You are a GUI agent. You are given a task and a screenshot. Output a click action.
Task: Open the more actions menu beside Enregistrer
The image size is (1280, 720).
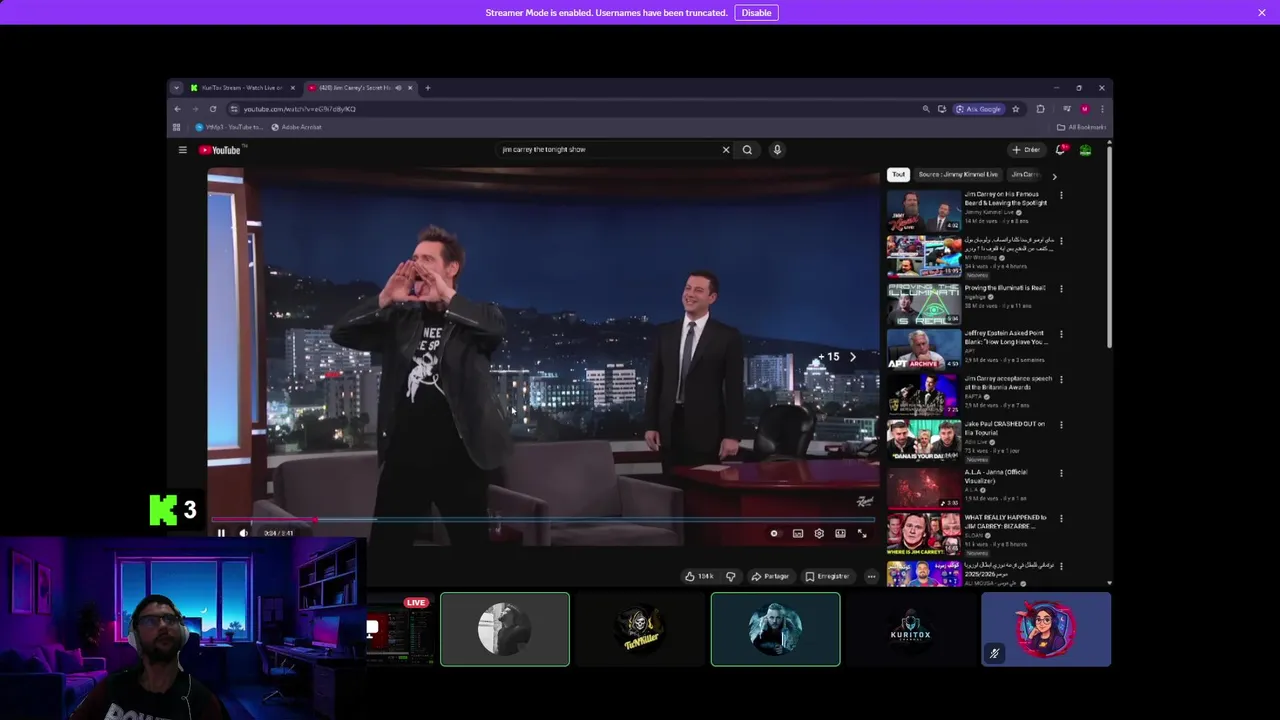871,576
